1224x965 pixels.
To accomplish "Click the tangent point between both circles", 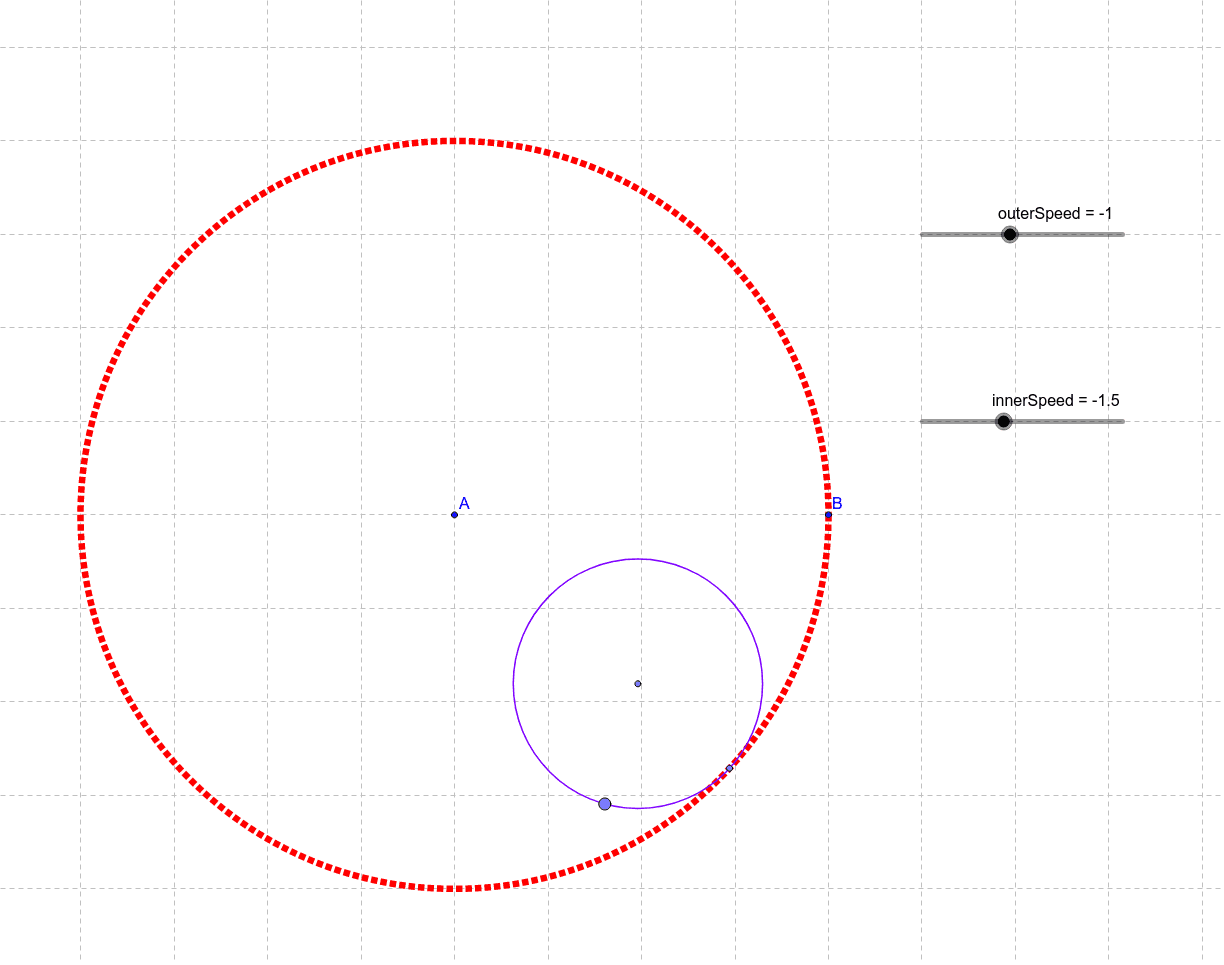I will pos(728,768).
